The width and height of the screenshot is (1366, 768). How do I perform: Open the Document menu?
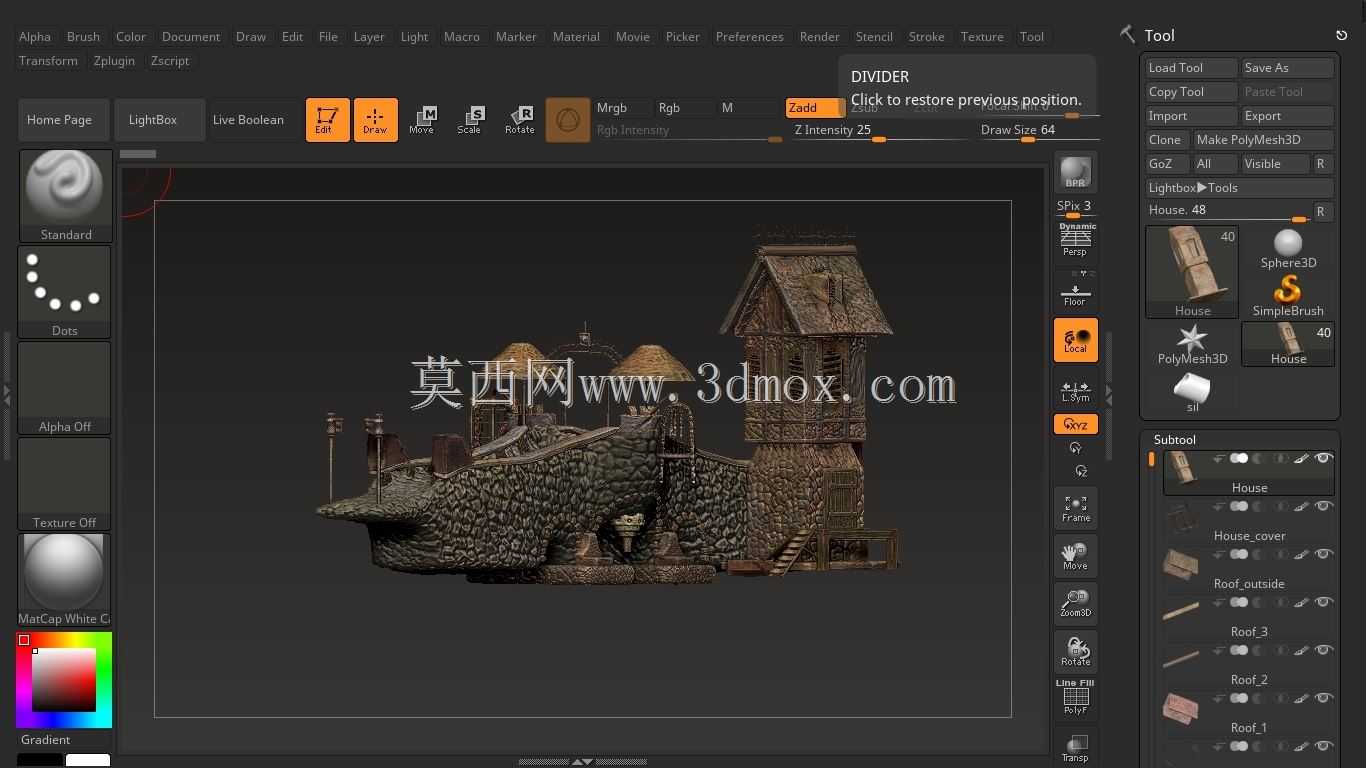pyautogui.click(x=191, y=37)
